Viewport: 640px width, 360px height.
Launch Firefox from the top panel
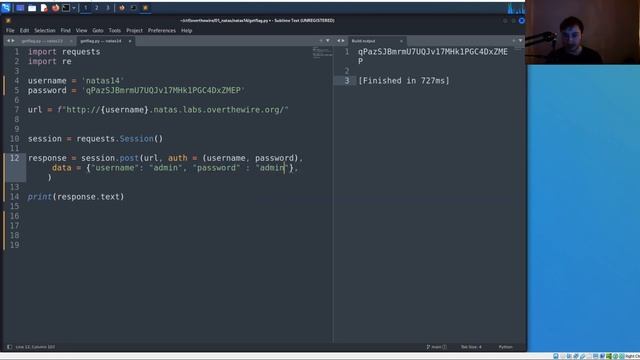coord(55,8)
